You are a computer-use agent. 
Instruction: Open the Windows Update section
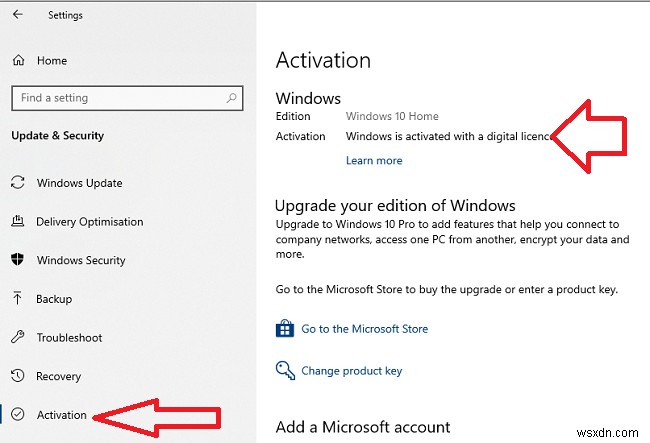coord(79,183)
